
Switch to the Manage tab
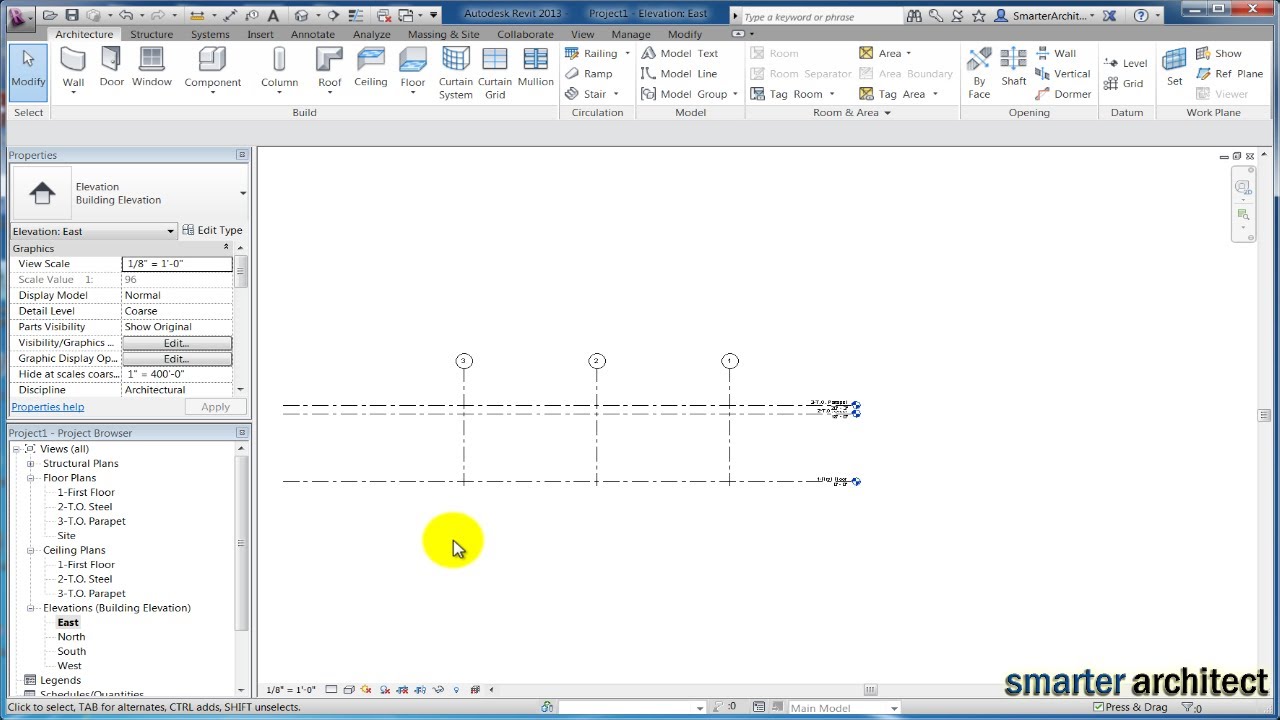[x=631, y=34]
